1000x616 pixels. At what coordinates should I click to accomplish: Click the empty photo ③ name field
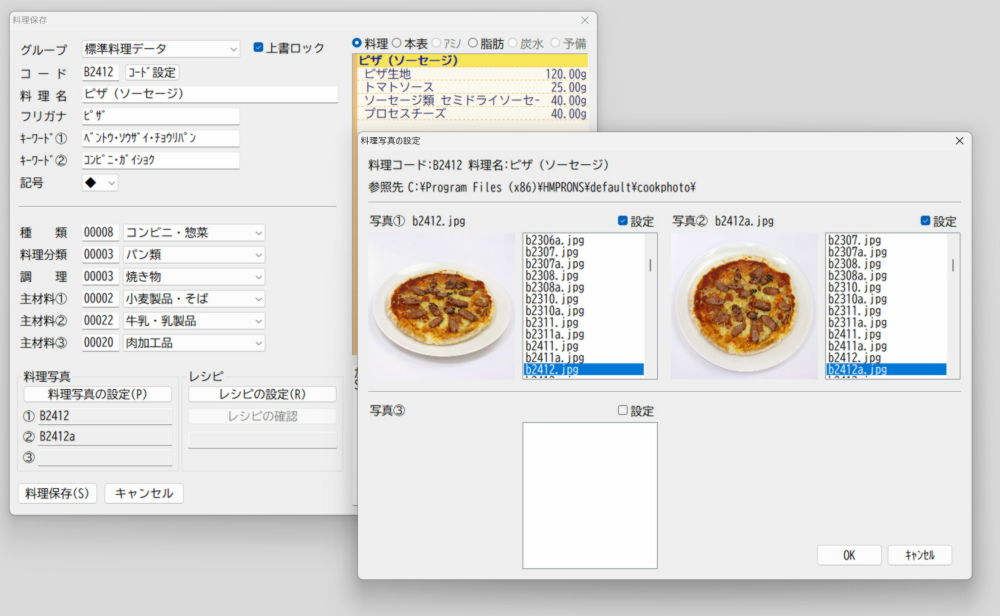[x=105, y=458]
